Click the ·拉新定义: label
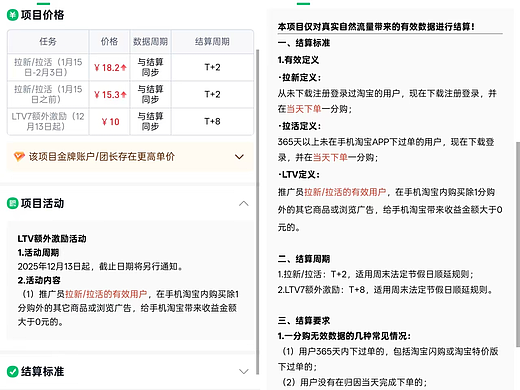This screenshot has width=520, height=390. click(299, 78)
